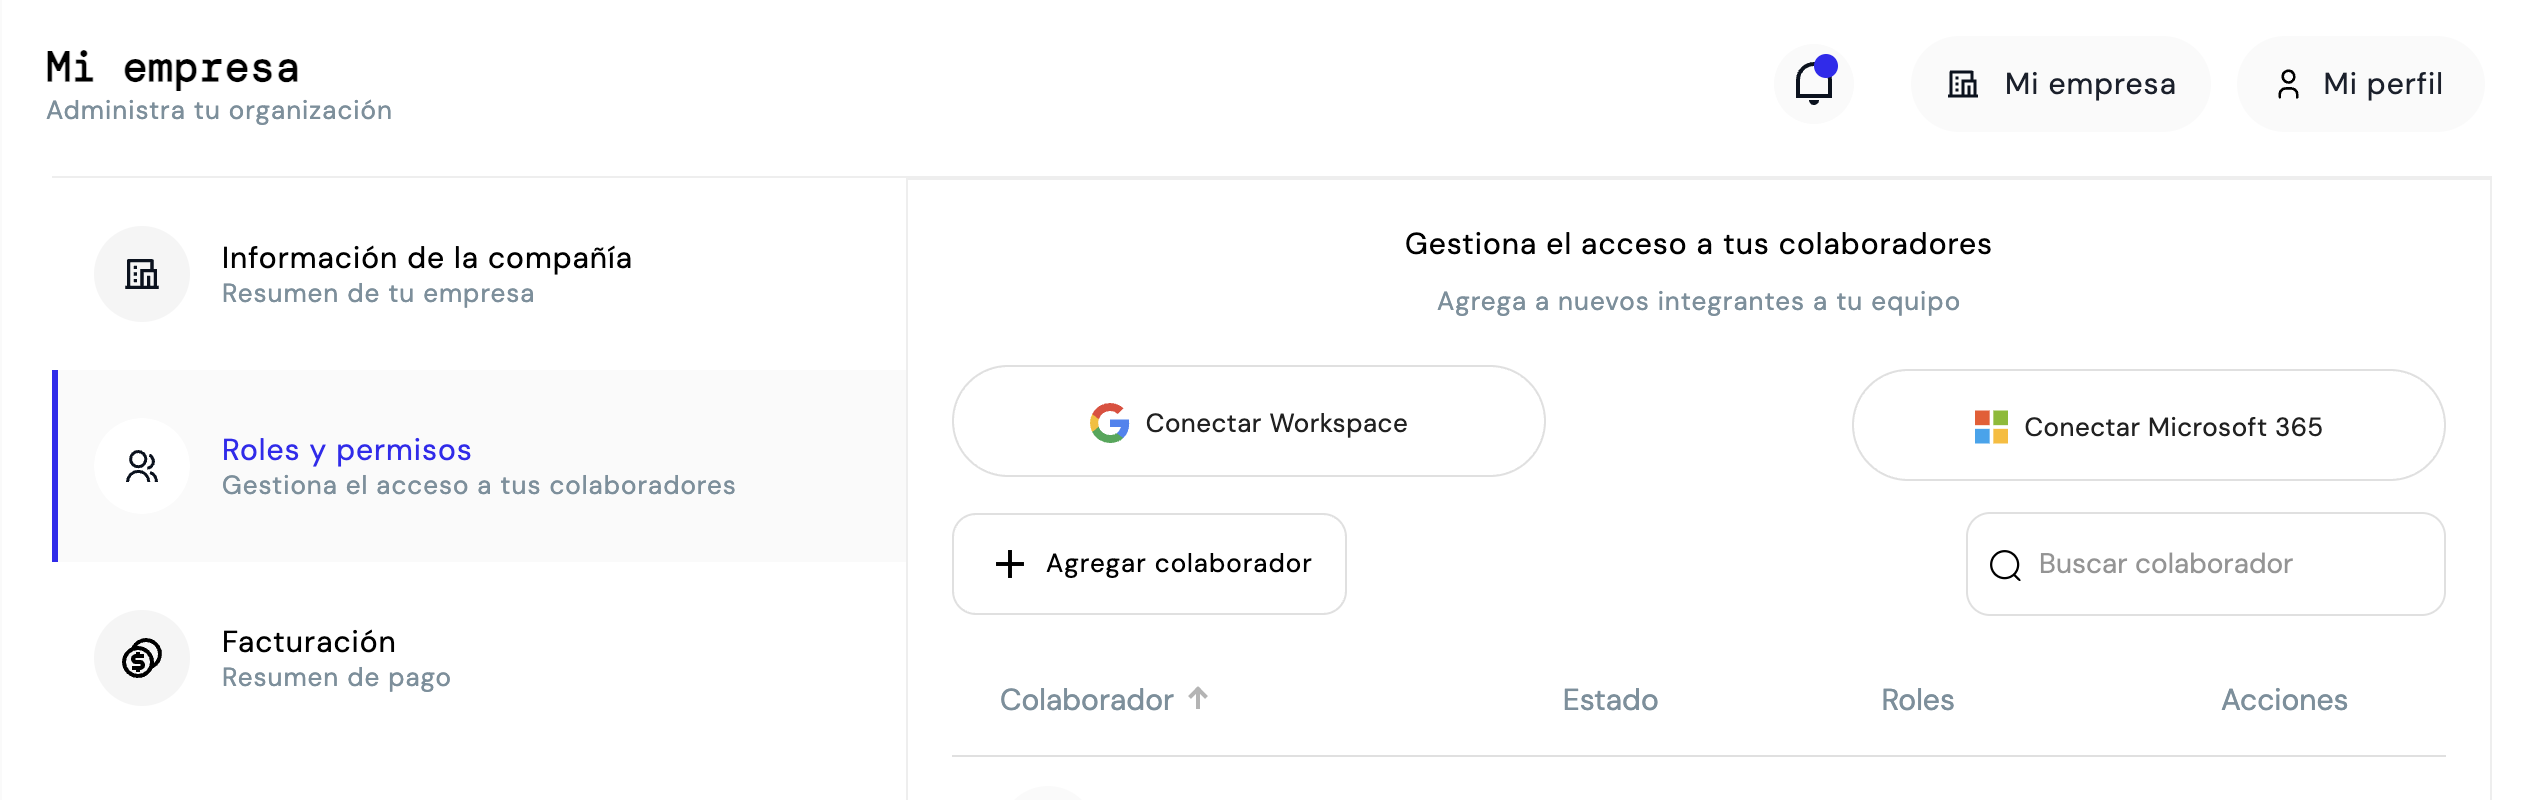
Task: Click the Conectar Workspace button
Action: point(1248,421)
